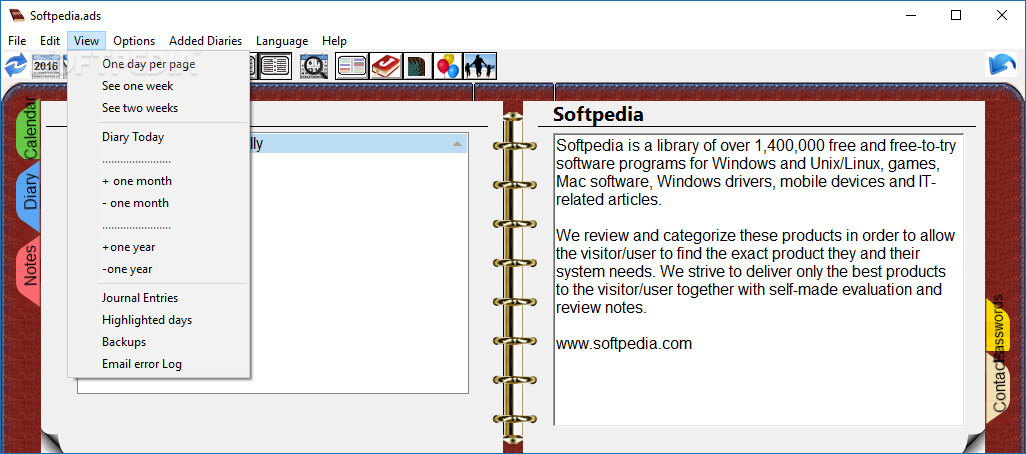Click the family silhouette icon
Viewport: 1026px width, 454px height.
pos(480,66)
